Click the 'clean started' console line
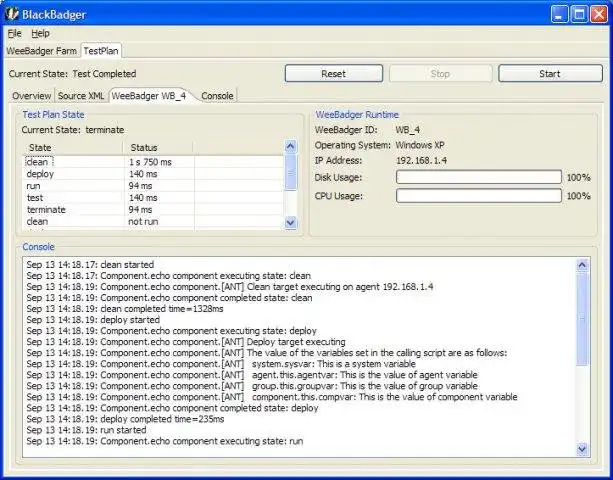The width and height of the screenshot is (613, 480). 90,265
